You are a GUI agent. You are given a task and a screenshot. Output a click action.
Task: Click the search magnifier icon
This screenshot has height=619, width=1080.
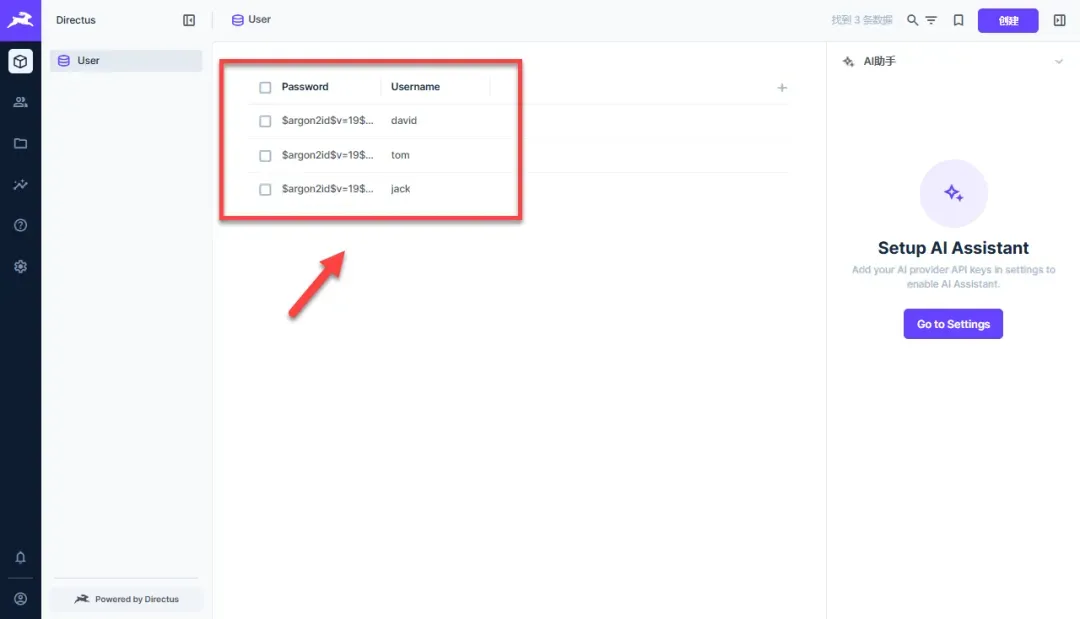tap(912, 20)
